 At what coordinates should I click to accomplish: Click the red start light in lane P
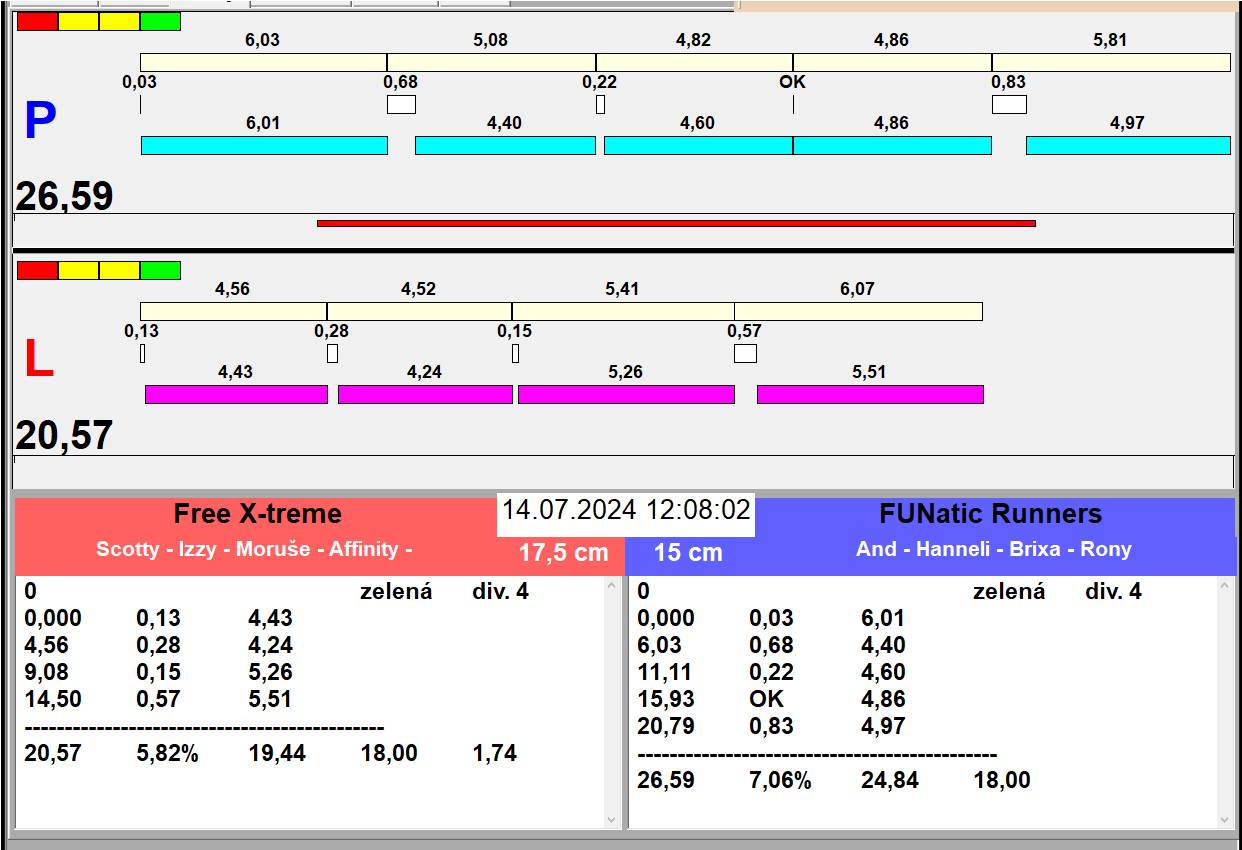[x=38, y=21]
